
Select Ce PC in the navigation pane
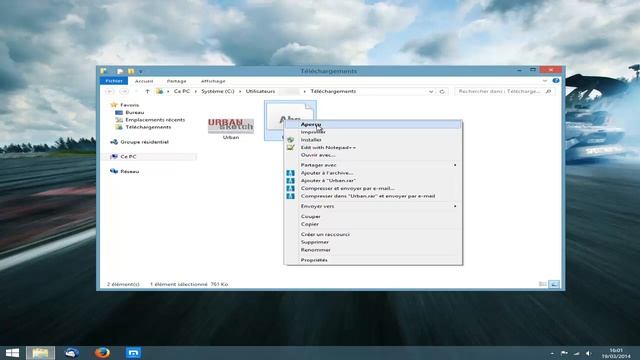pyautogui.click(x=128, y=157)
